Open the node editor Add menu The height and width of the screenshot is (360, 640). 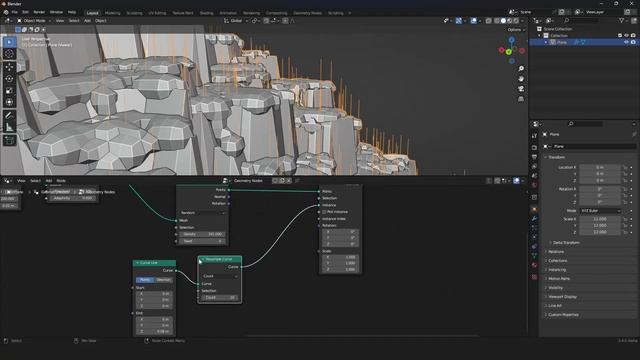(49, 180)
